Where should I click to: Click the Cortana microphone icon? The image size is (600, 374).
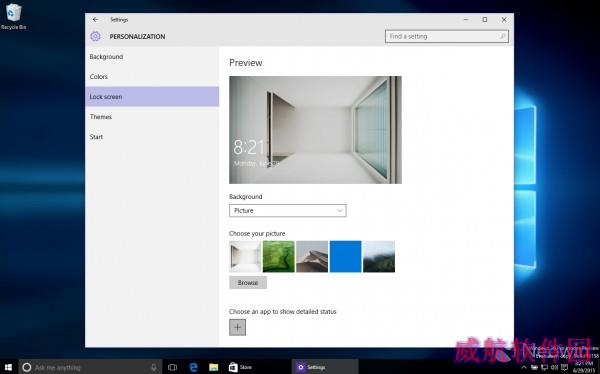(153, 367)
